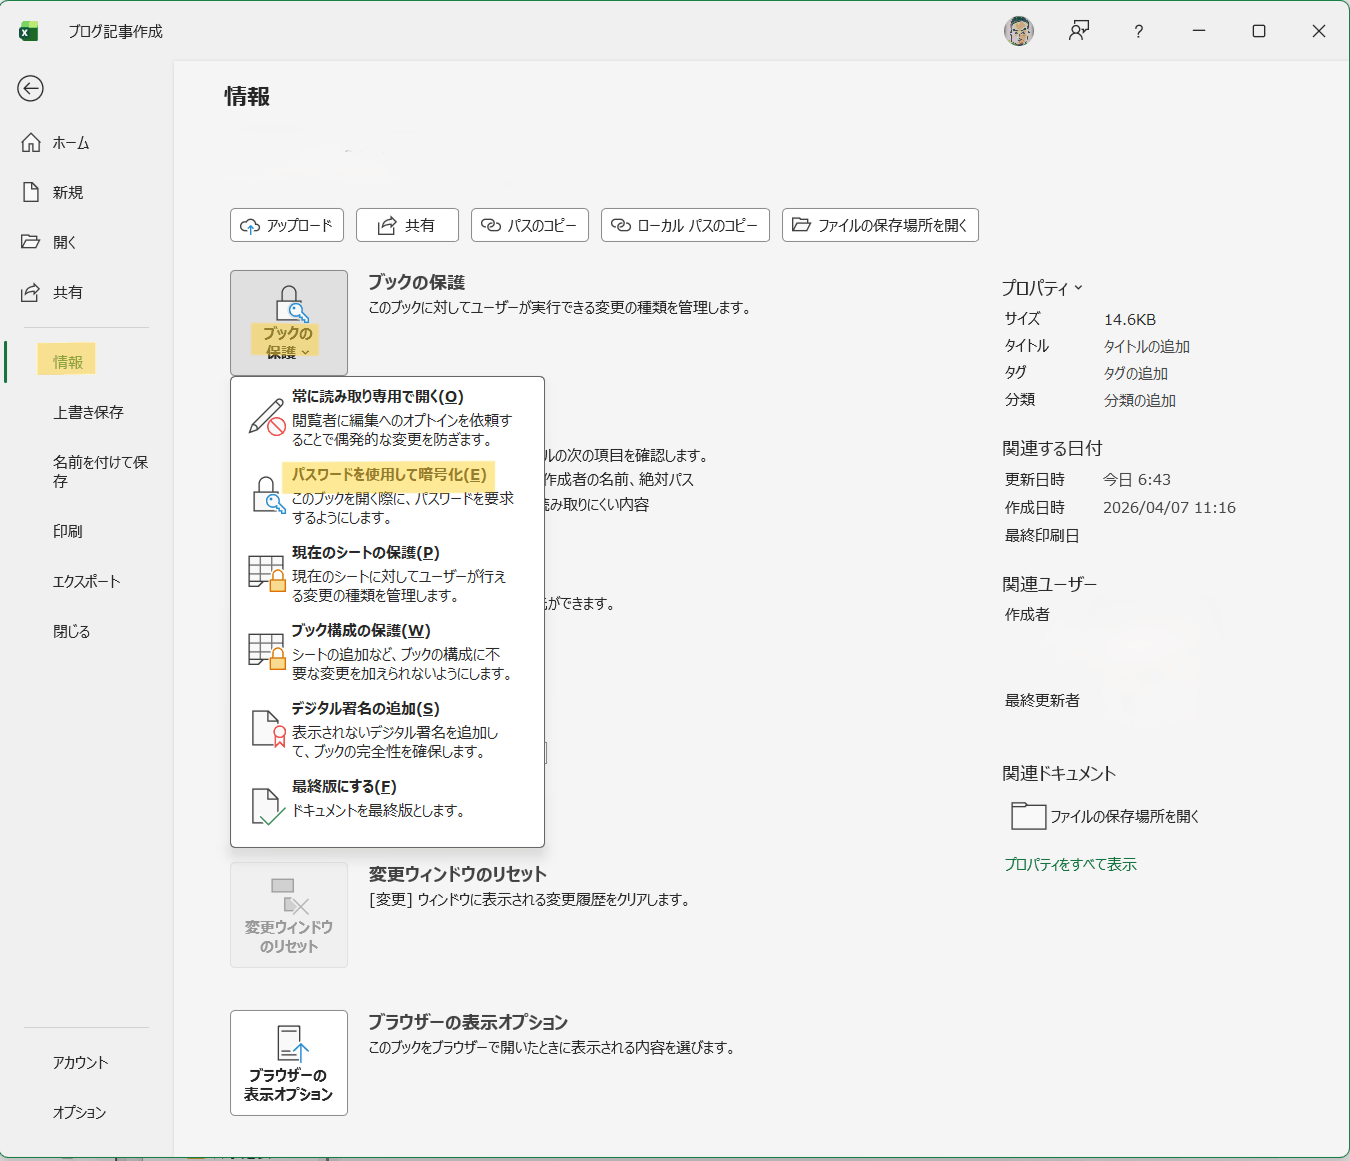
Task: Collapse the ブックの保護 dropdown button
Action: click(x=289, y=323)
